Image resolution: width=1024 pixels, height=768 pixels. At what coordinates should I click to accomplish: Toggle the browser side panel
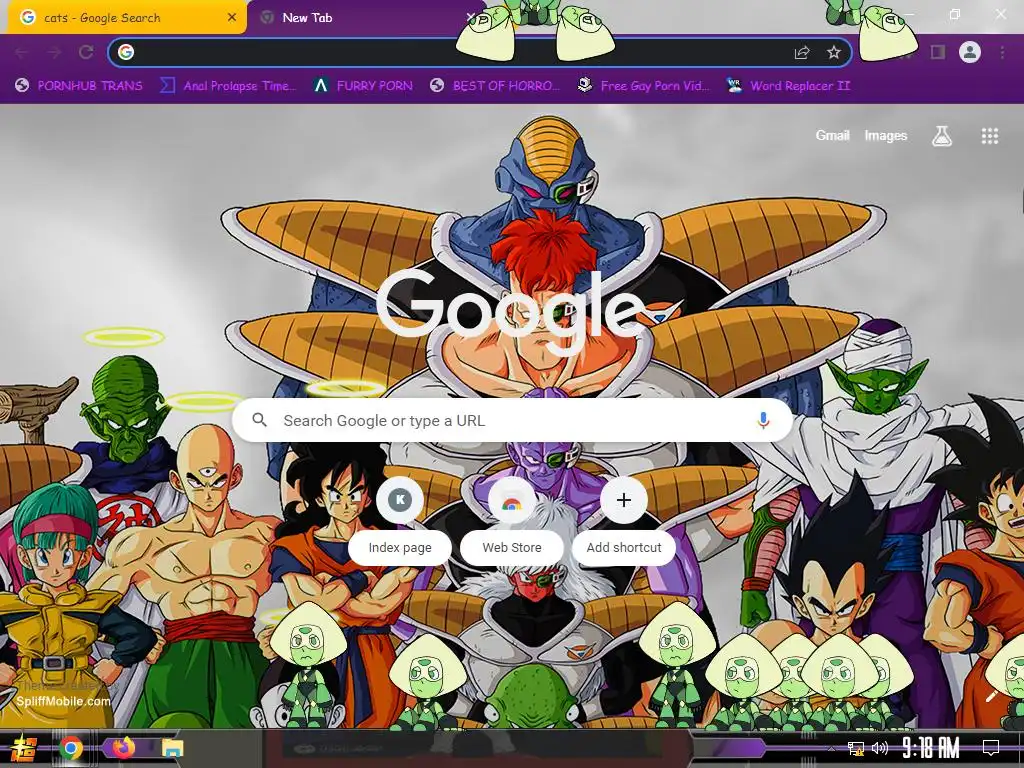point(937,52)
